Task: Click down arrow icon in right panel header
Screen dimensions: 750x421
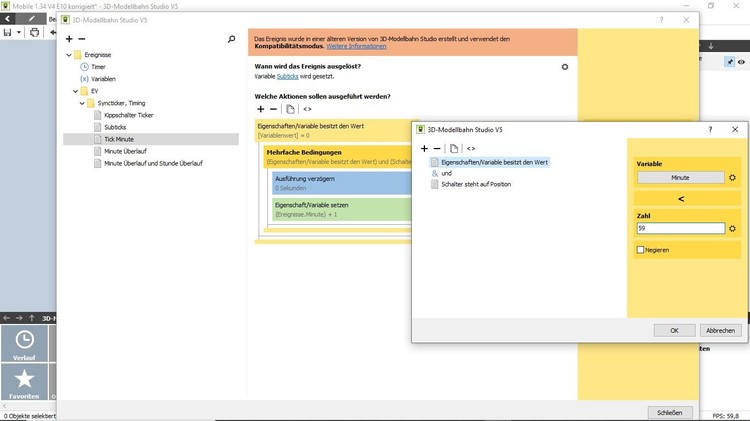Action: [711, 46]
